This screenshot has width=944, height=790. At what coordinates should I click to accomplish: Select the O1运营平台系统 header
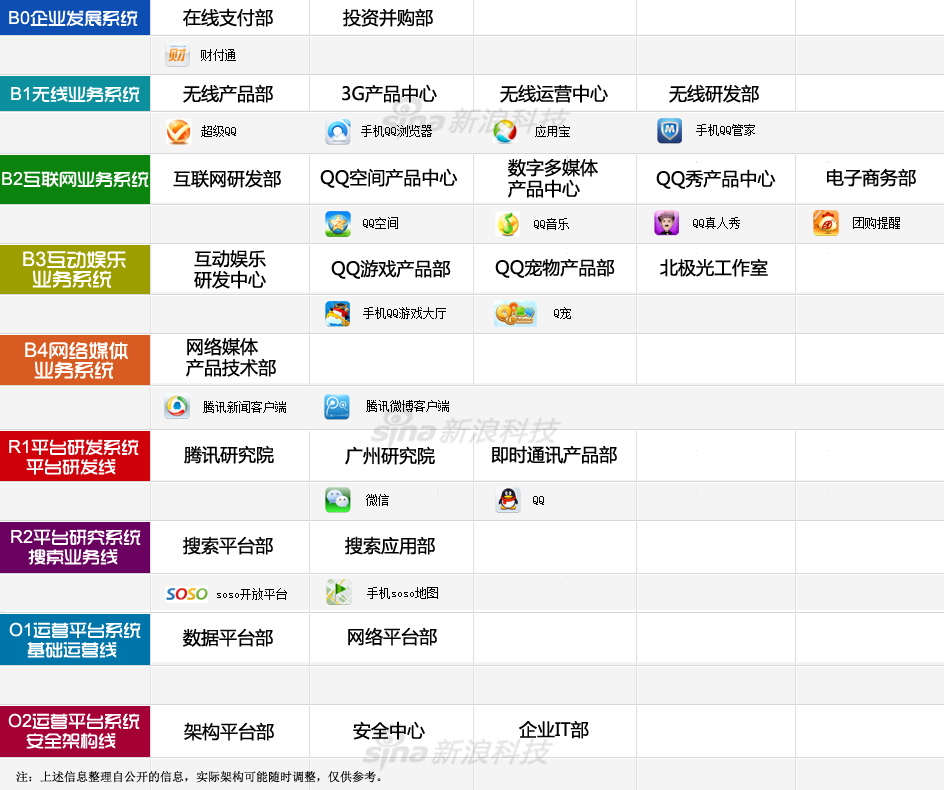(75, 639)
